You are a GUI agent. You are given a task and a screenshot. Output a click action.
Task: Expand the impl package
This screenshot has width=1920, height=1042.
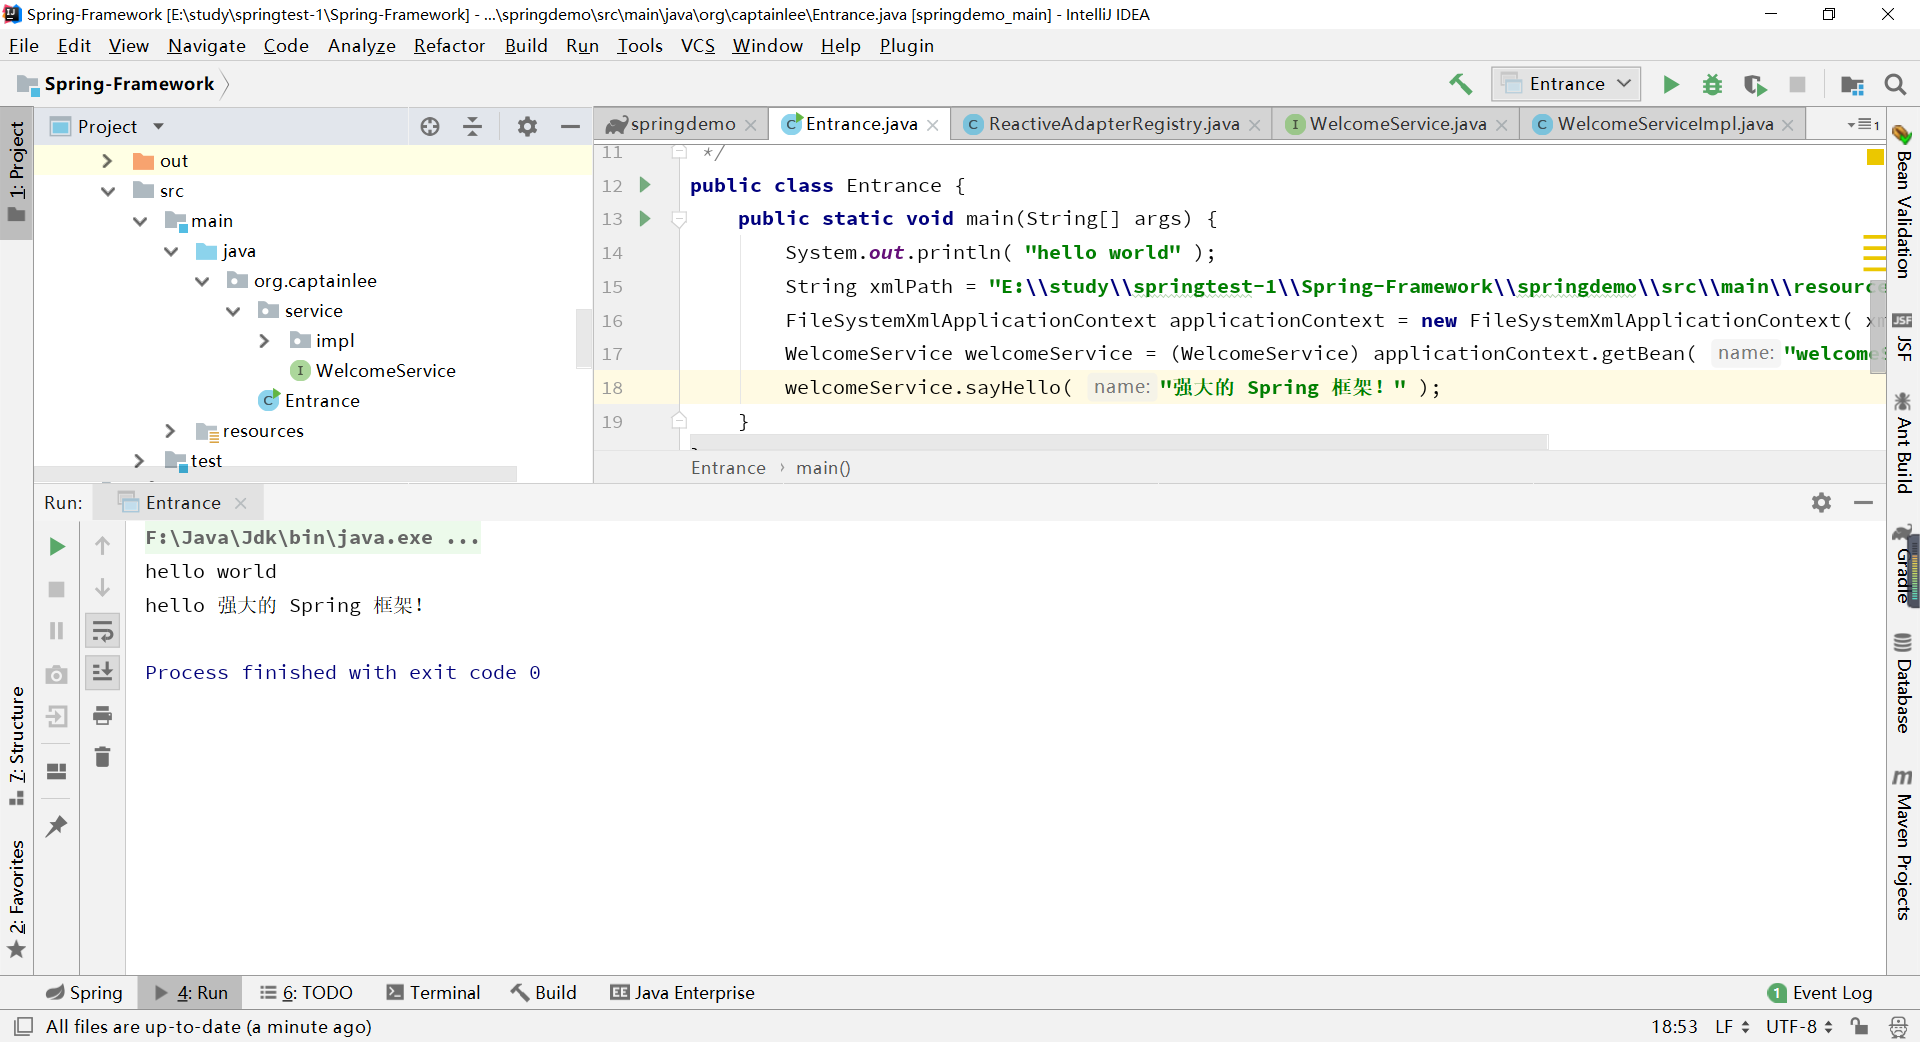[x=263, y=341]
